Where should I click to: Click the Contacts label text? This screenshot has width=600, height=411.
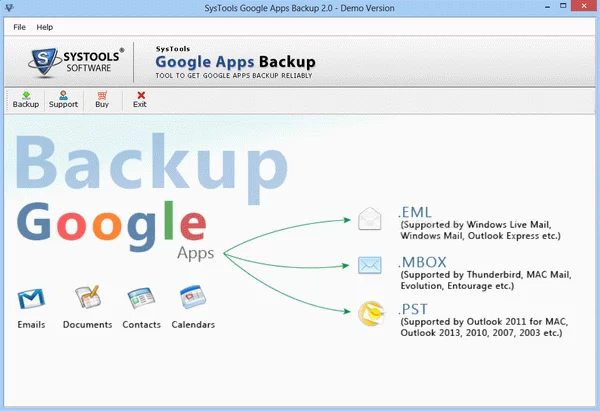[142, 325]
